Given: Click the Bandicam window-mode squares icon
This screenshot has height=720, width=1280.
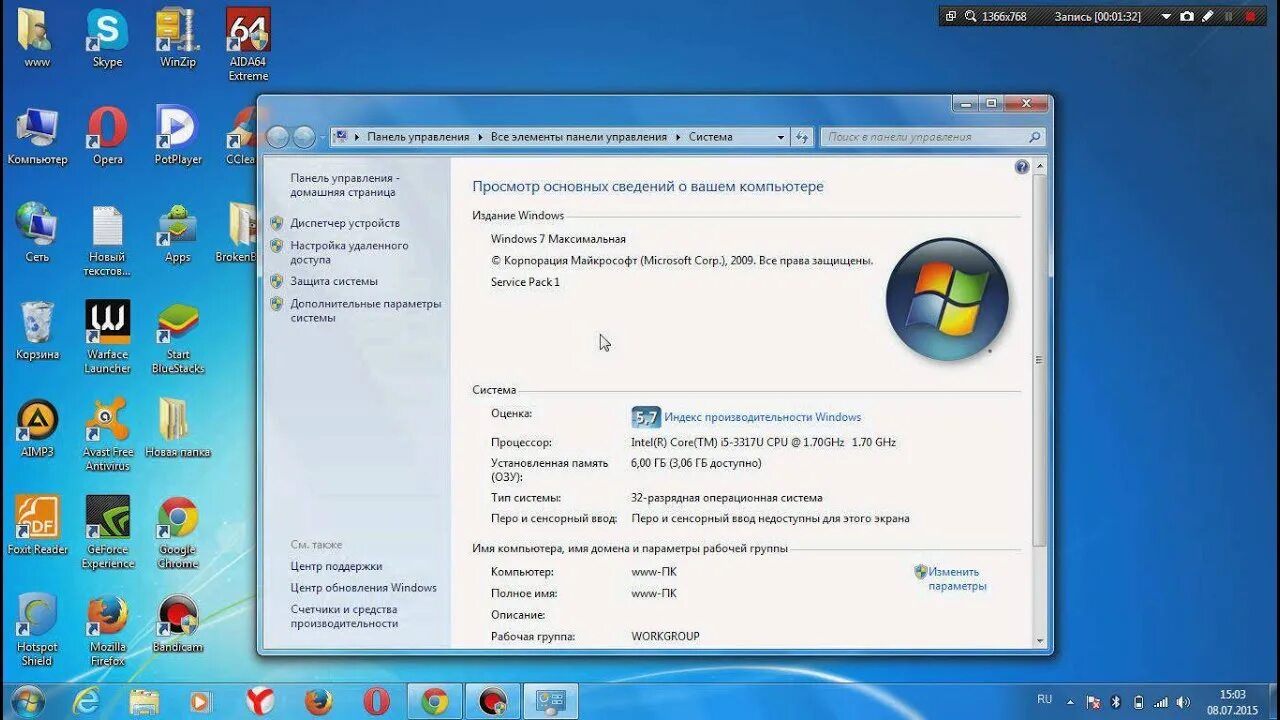Looking at the screenshot, I should pyautogui.click(x=951, y=16).
